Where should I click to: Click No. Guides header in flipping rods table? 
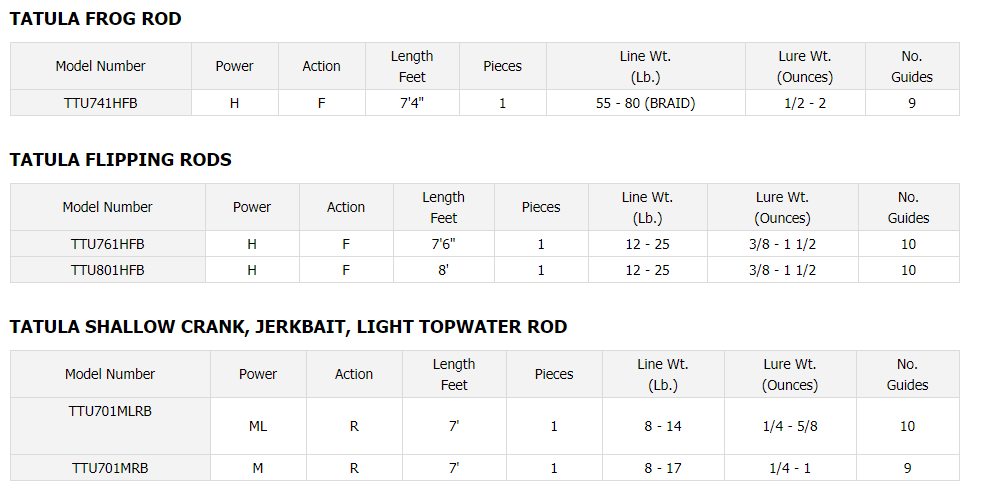(x=908, y=207)
